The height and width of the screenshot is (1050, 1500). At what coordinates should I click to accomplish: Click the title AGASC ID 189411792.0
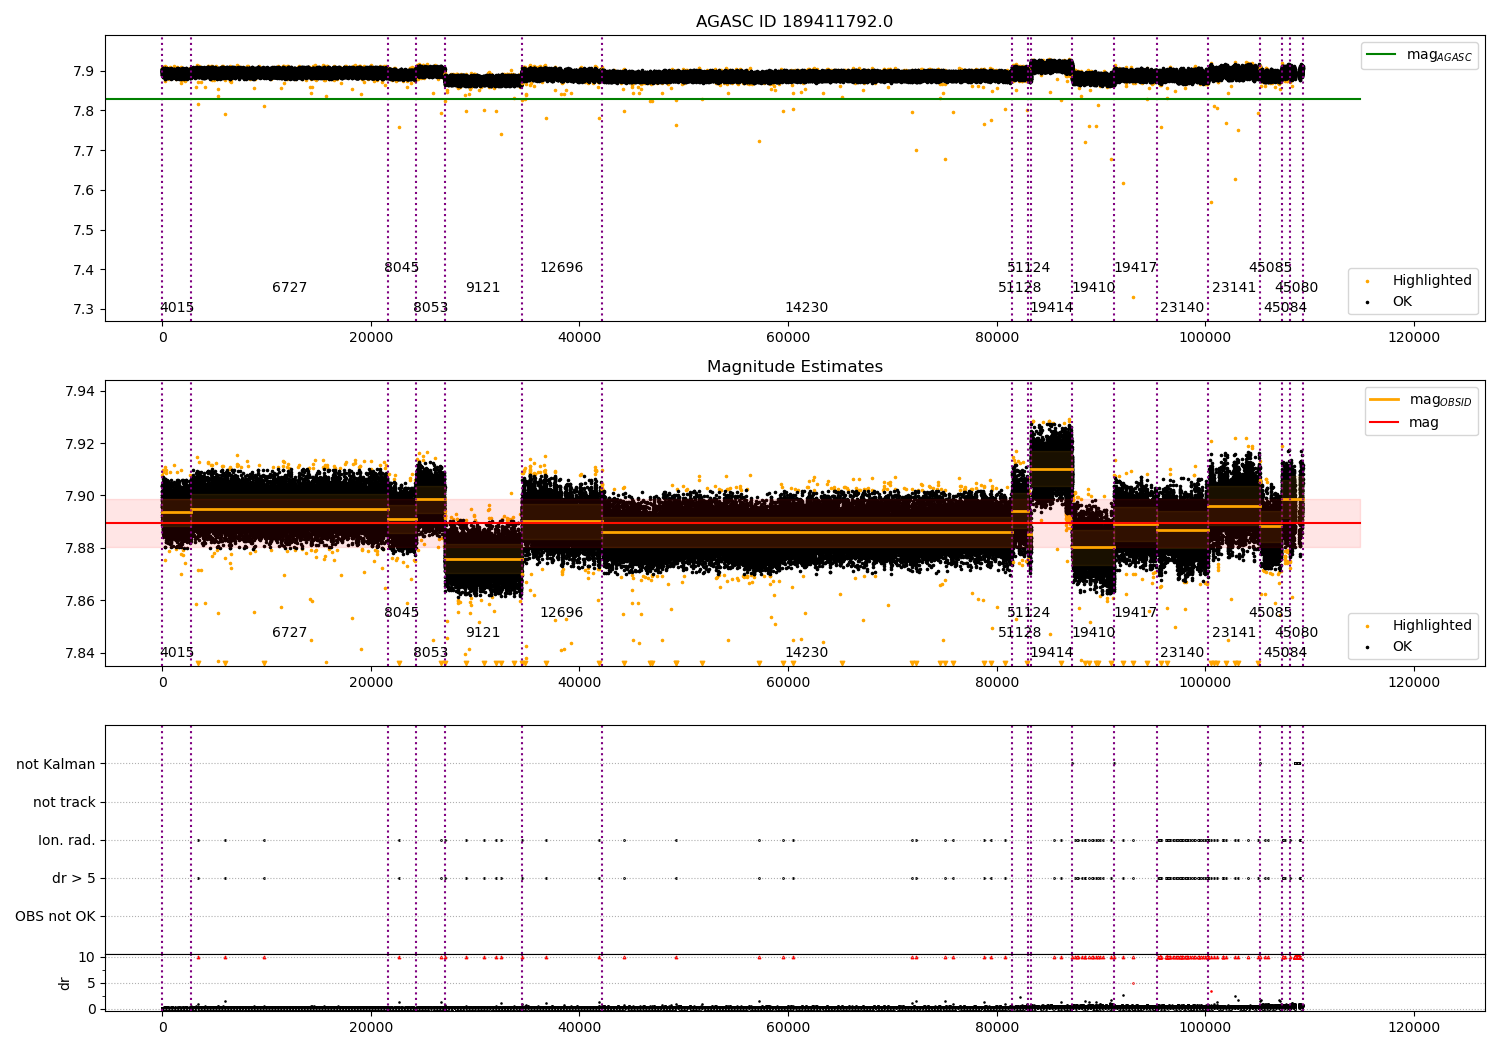(794, 22)
